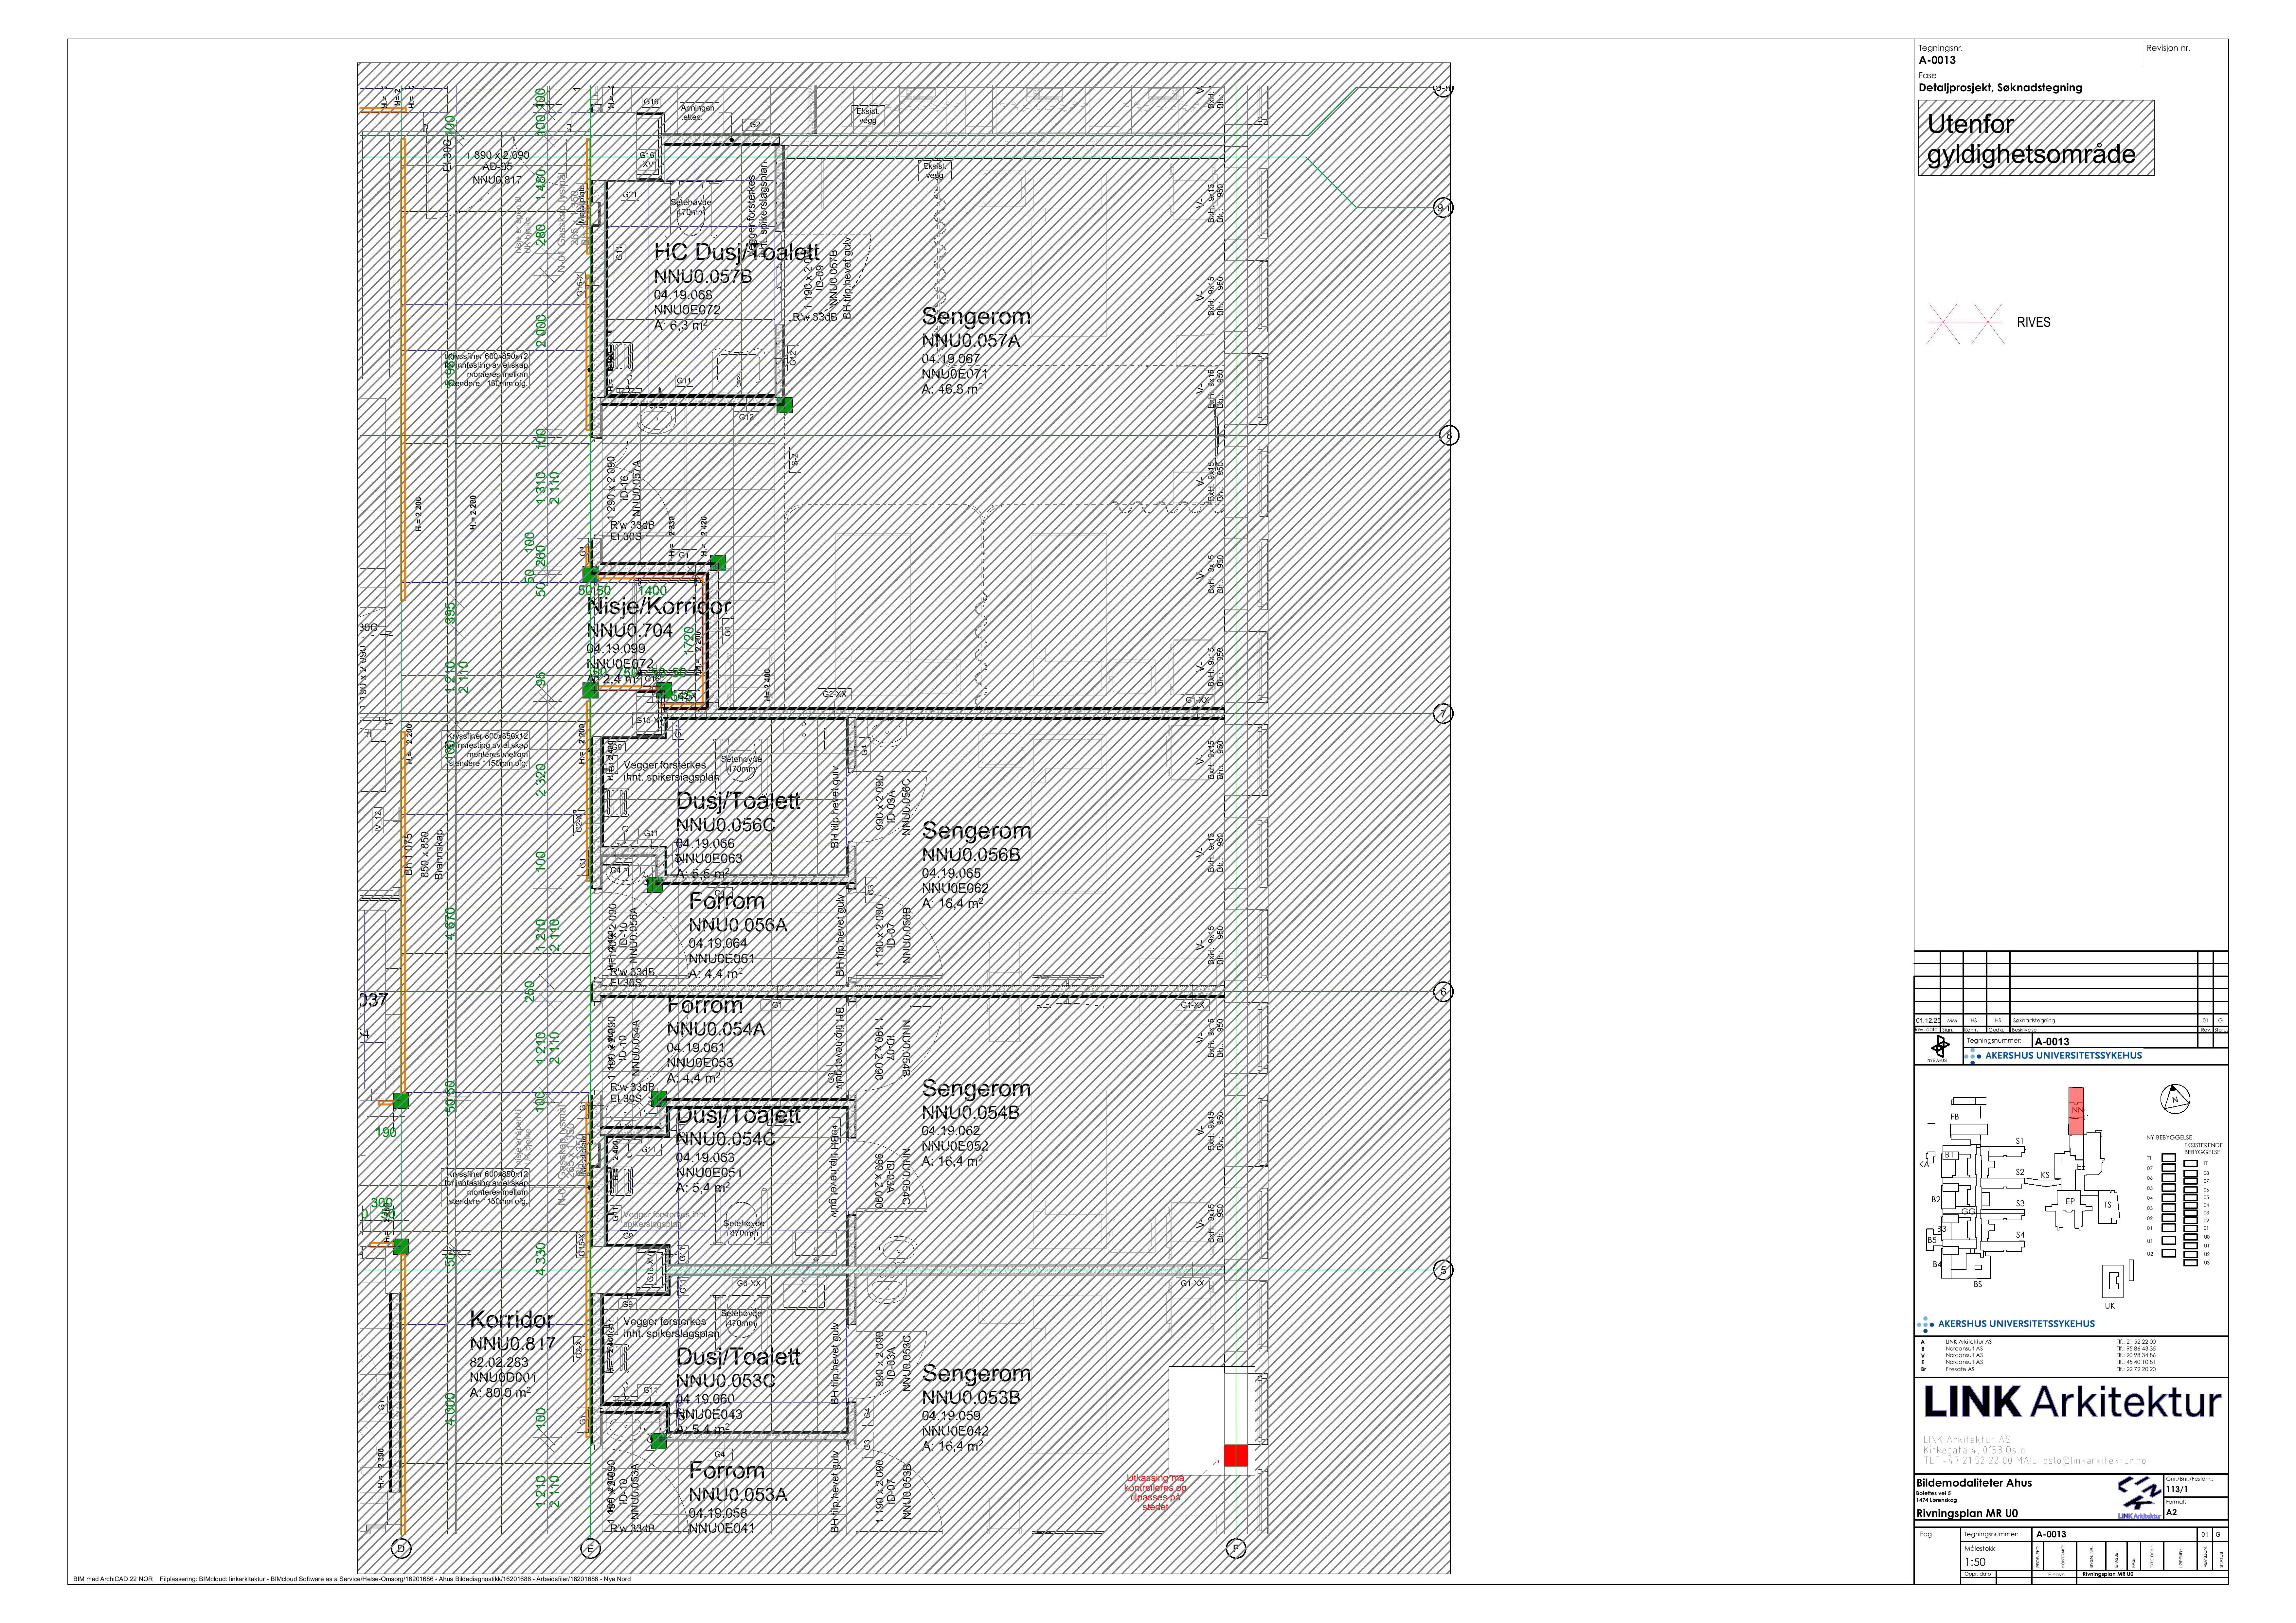This screenshot has width=2296, height=1623.
Task: Select the 'Forrom NNU0.056A' room label
Action: pyautogui.click(x=738, y=913)
